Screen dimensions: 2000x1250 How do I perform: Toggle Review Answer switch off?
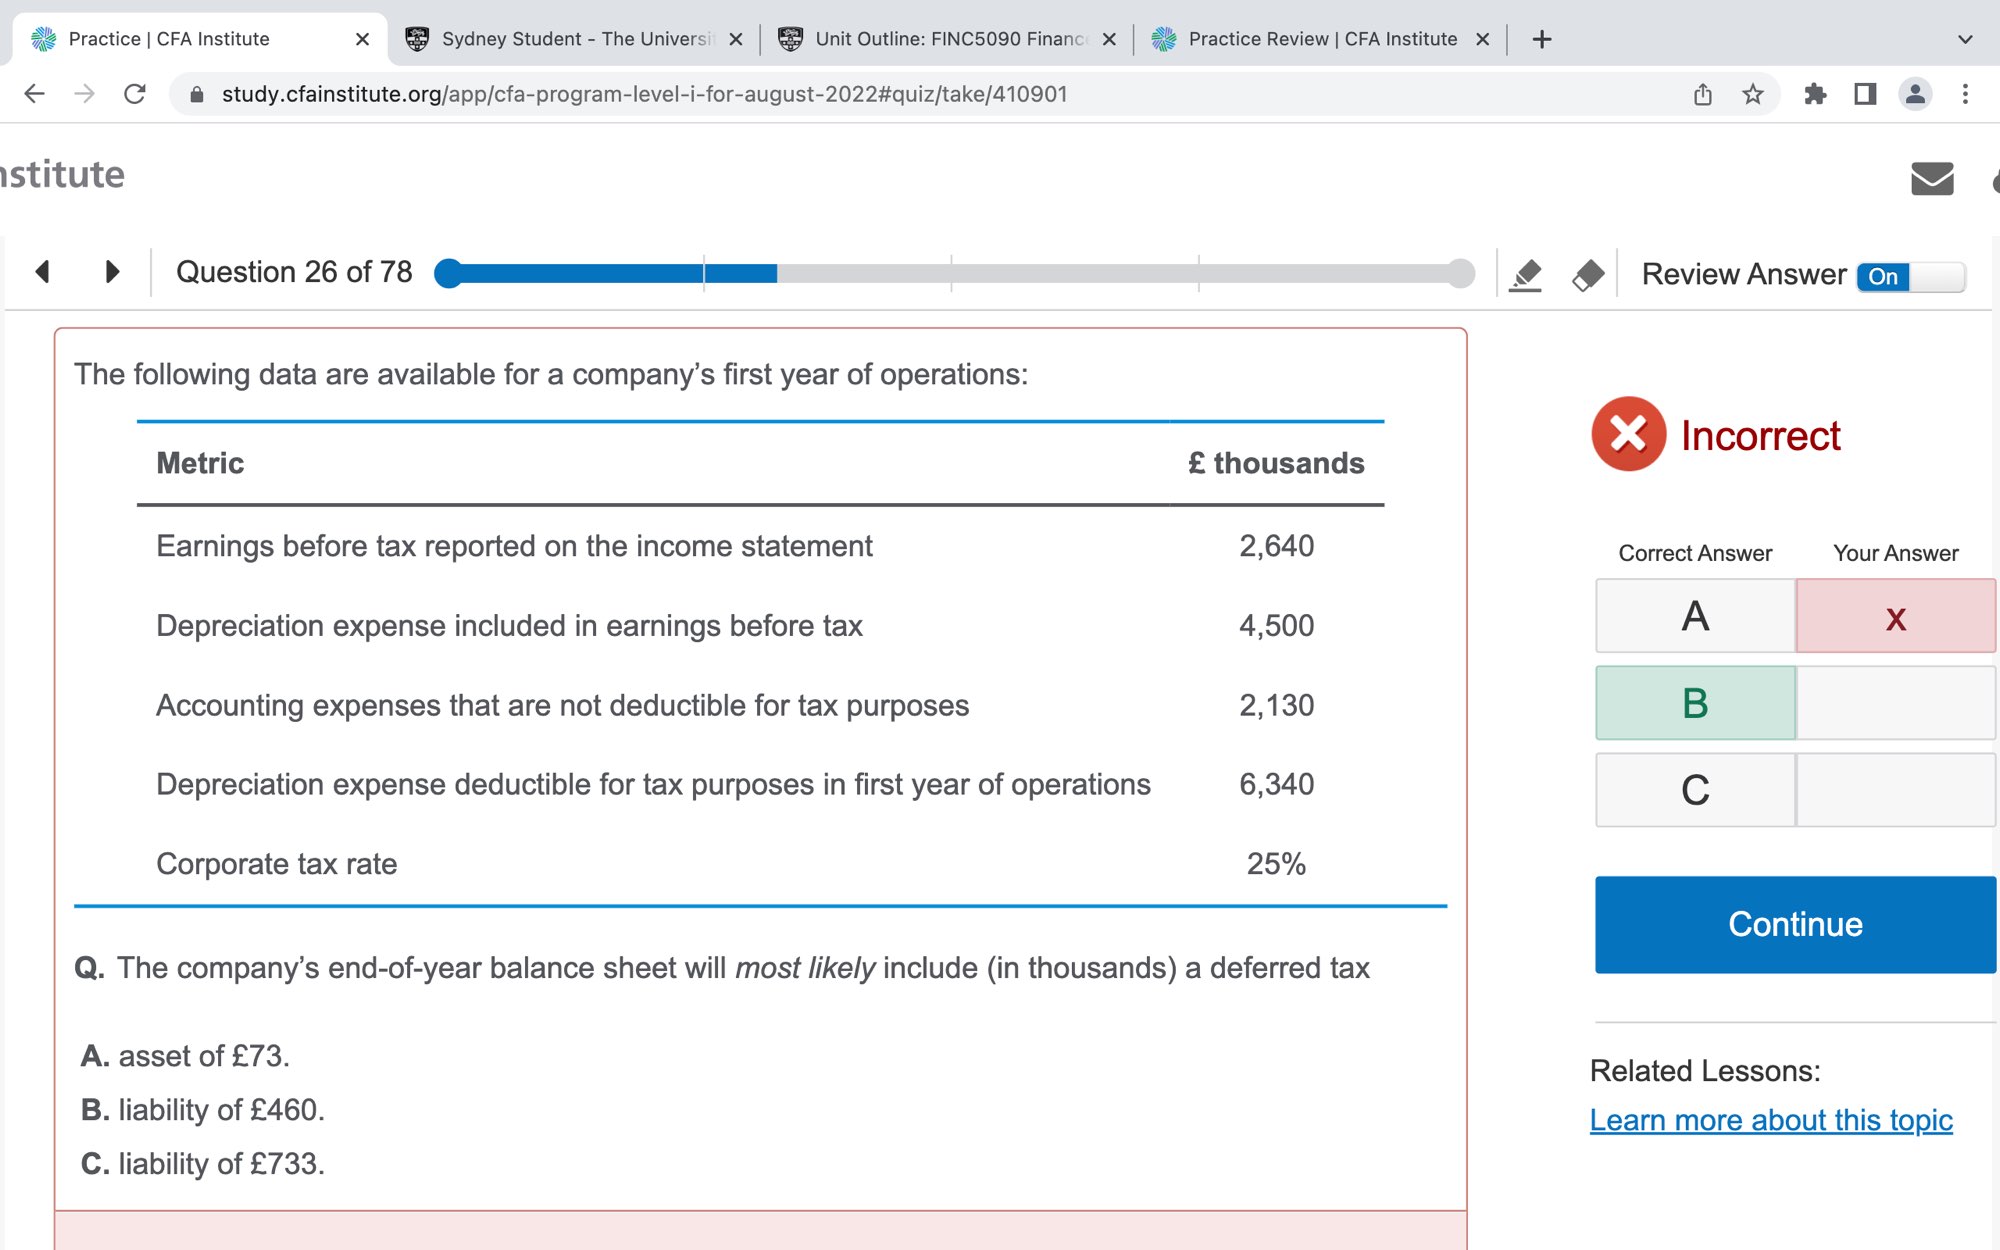coord(1910,276)
